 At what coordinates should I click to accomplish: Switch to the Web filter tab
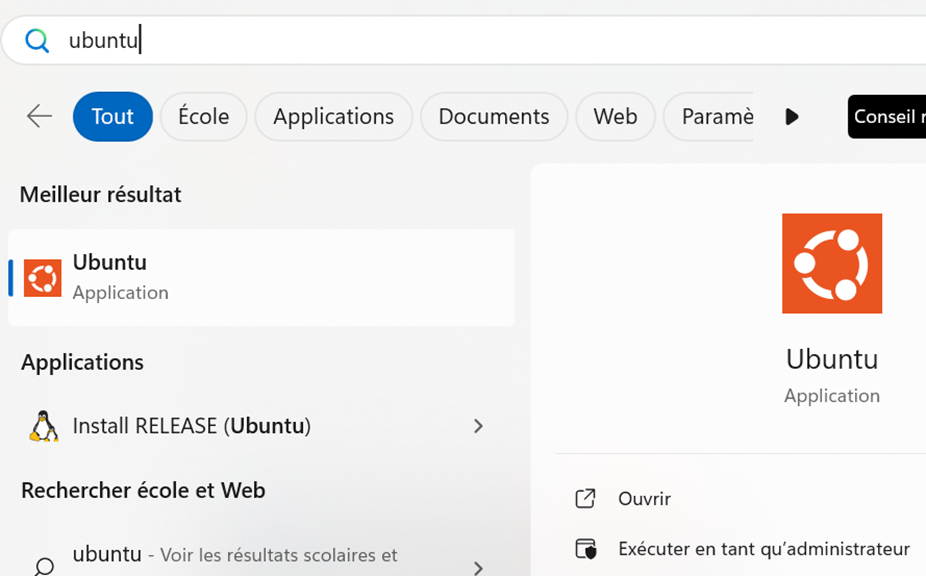pyautogui.click(x=615, y=116)
